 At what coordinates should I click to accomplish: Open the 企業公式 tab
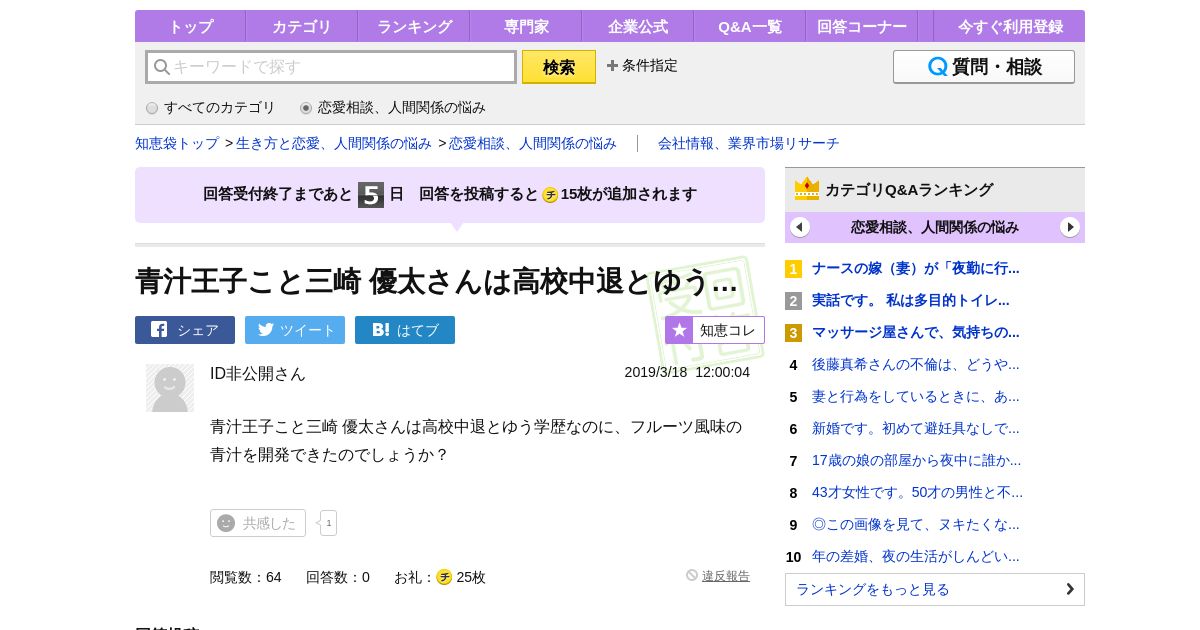[637, 27]
